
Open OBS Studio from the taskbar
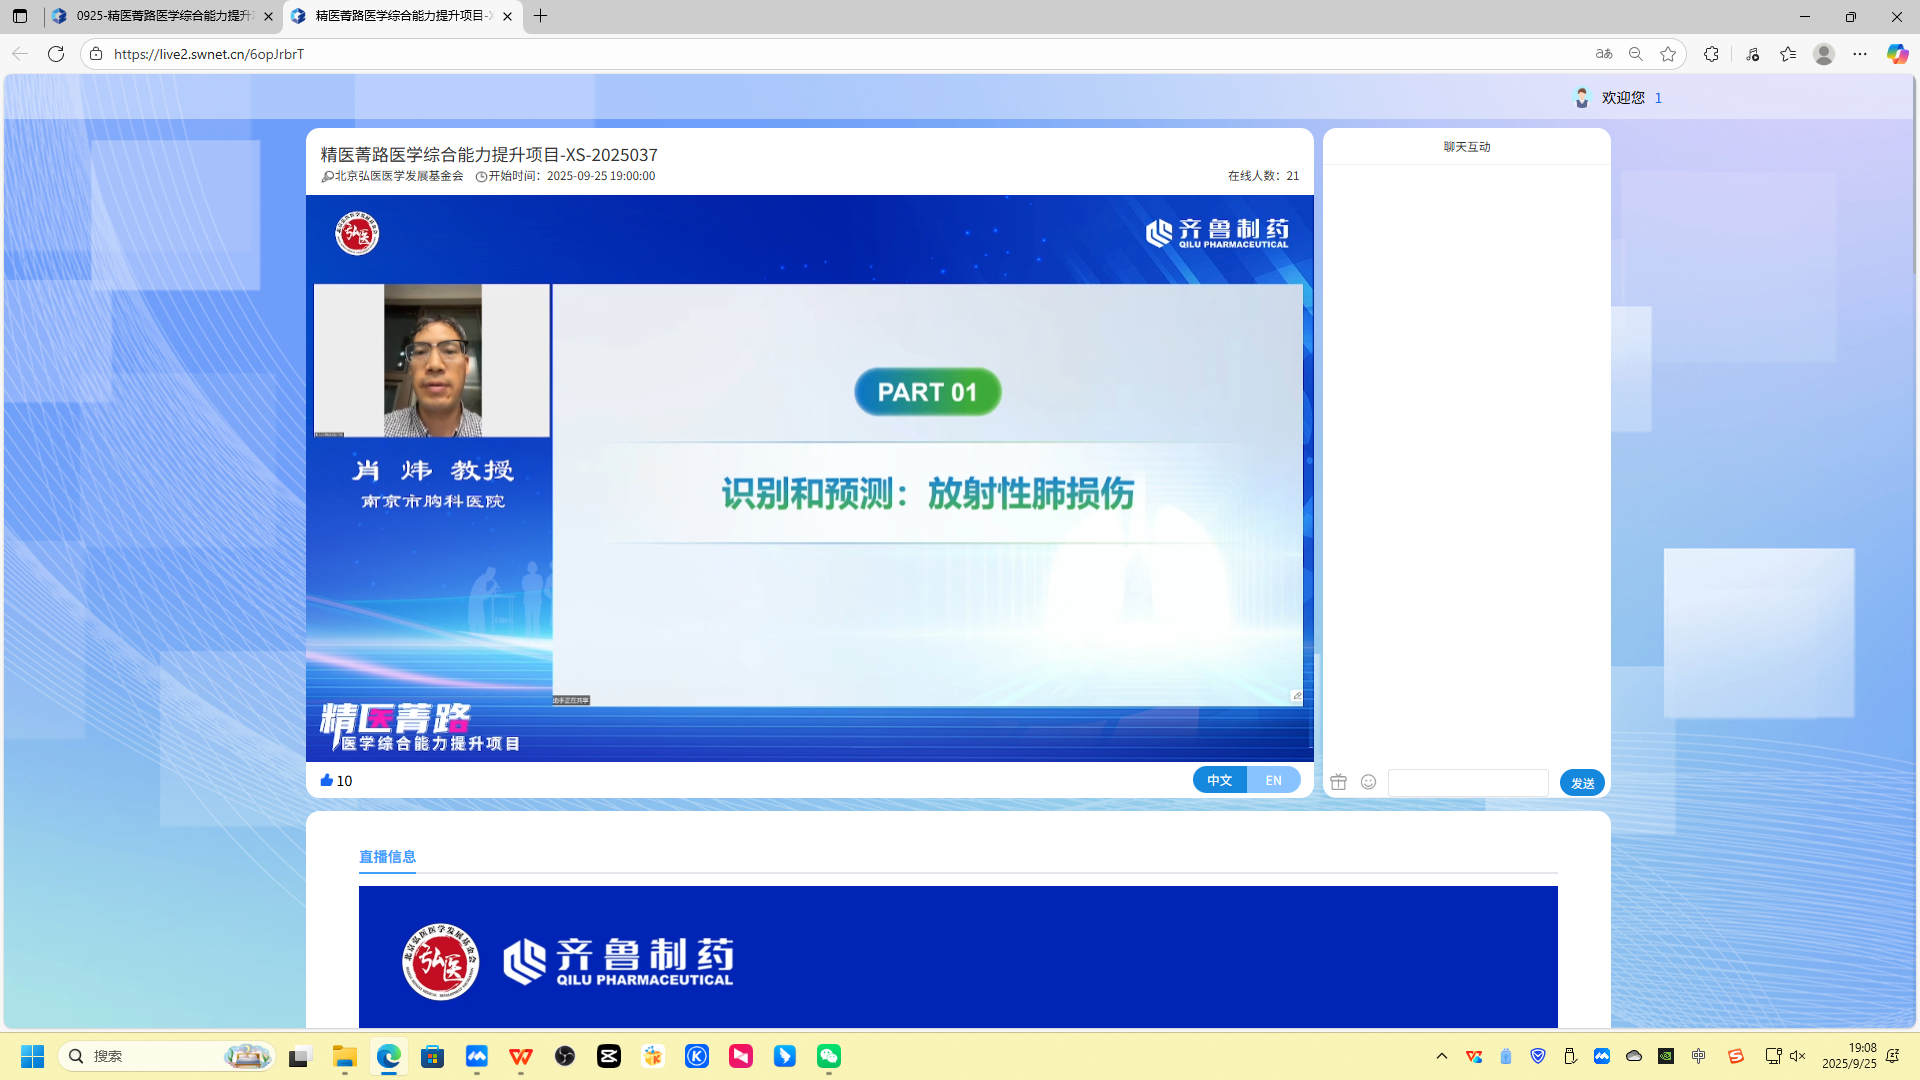(564, 1056)
